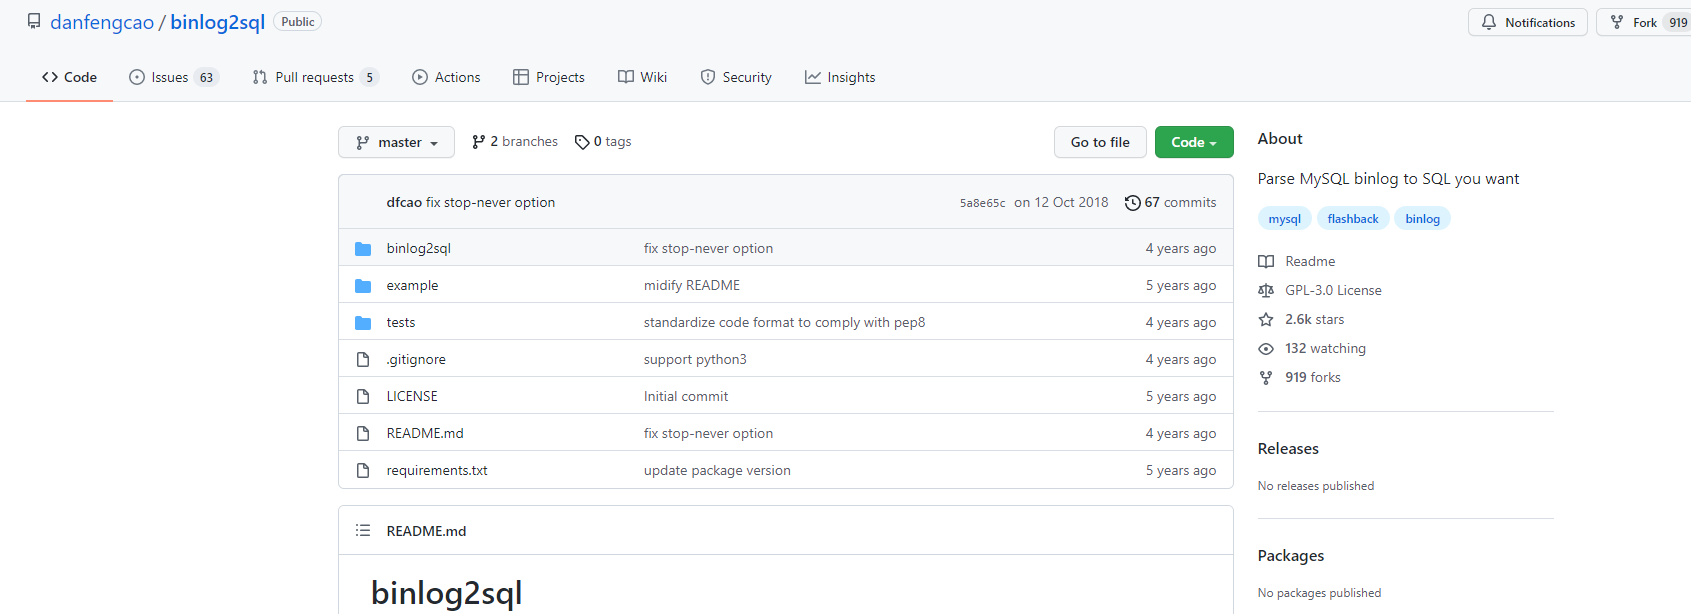Open the midify README commit message

pyautogui.click(x=692, y=285)
